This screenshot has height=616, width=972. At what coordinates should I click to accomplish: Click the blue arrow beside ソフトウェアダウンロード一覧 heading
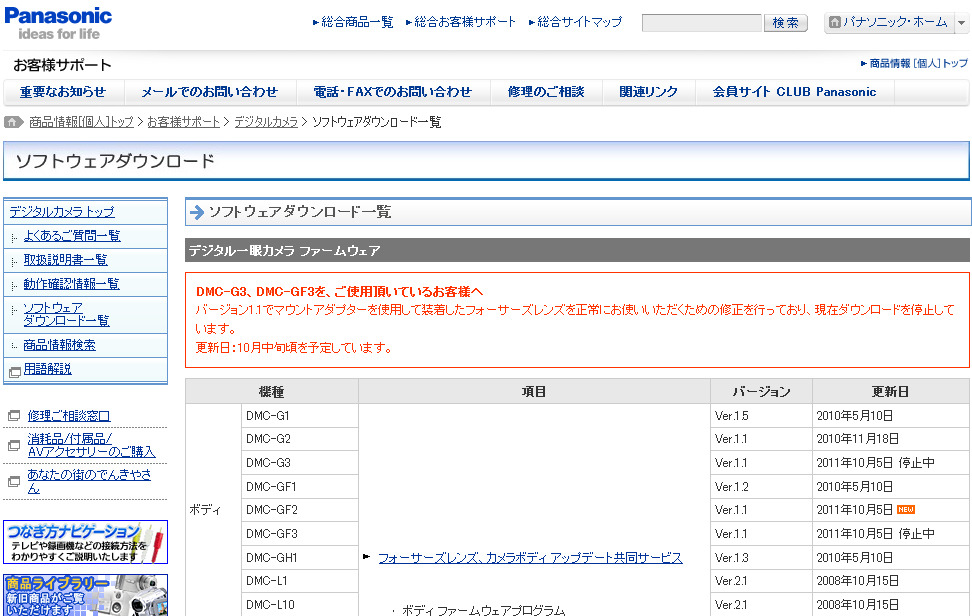pyautogui.click(x=197, y=213)
